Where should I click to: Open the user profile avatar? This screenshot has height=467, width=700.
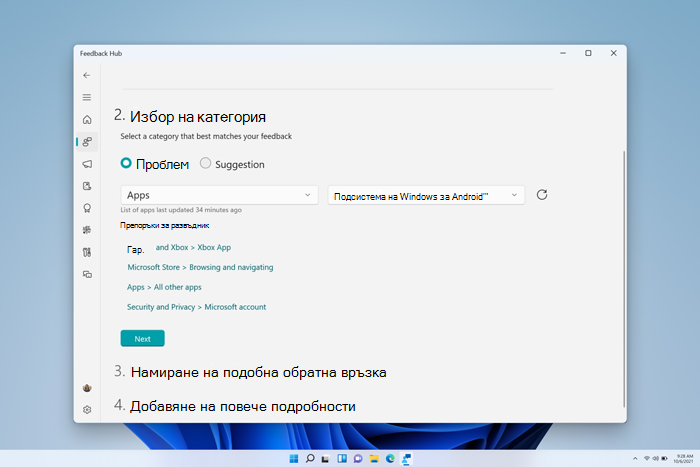[x=87, y=388]
